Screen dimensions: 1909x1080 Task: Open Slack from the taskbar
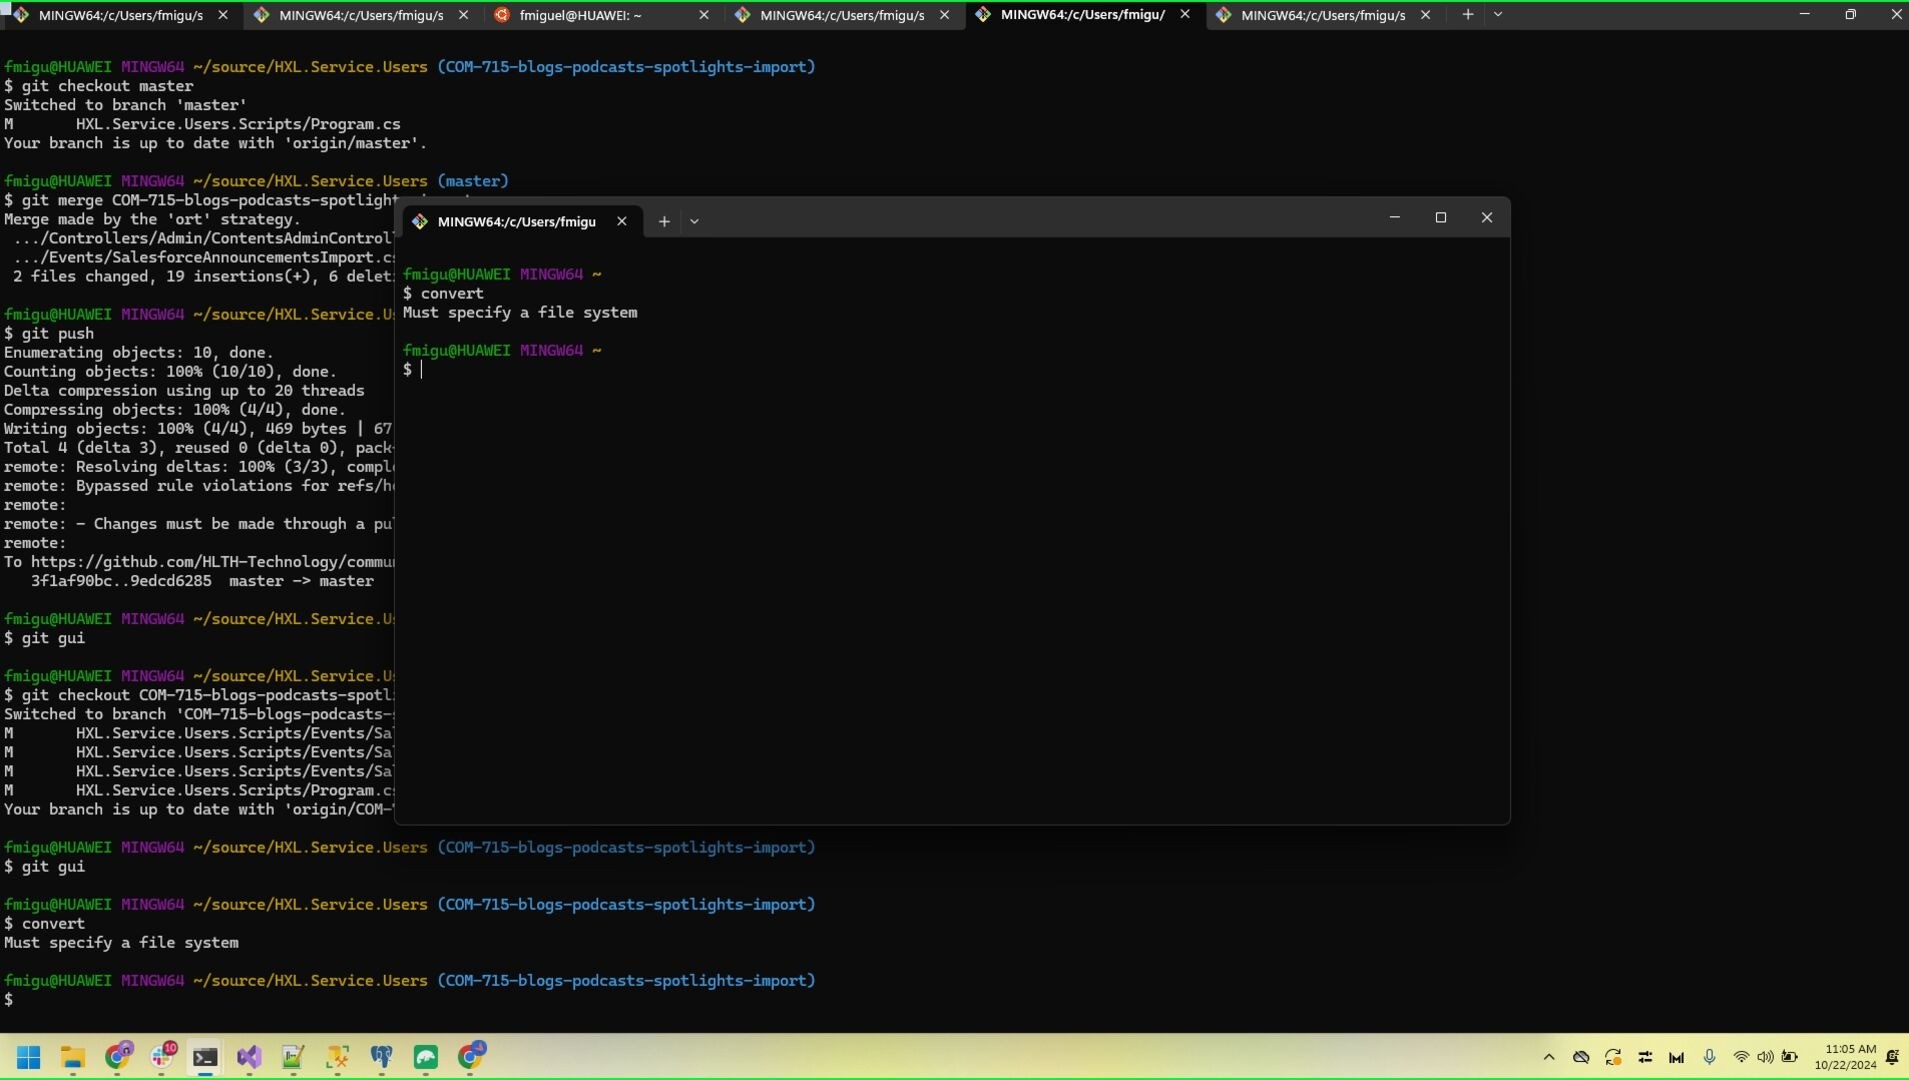[x=162, y=1057]
